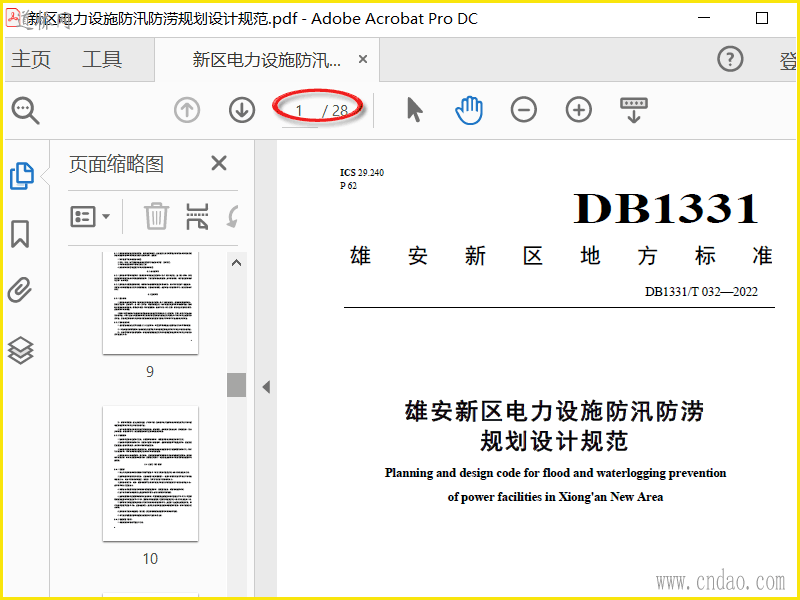Image resolution: width=800 pixels, height=600 pixels.
Task: Zoom out with the minus icon
Action: click(523, 110)
